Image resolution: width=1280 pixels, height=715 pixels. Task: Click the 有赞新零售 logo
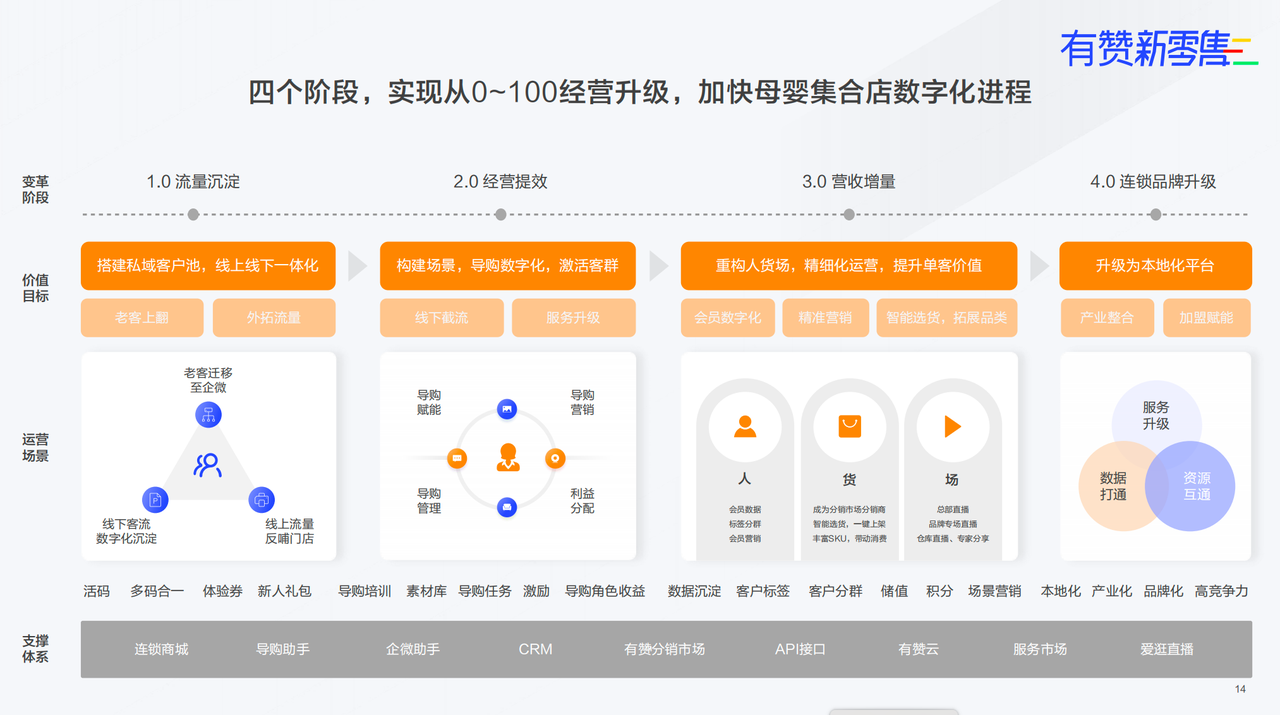tap(1158, 48)
